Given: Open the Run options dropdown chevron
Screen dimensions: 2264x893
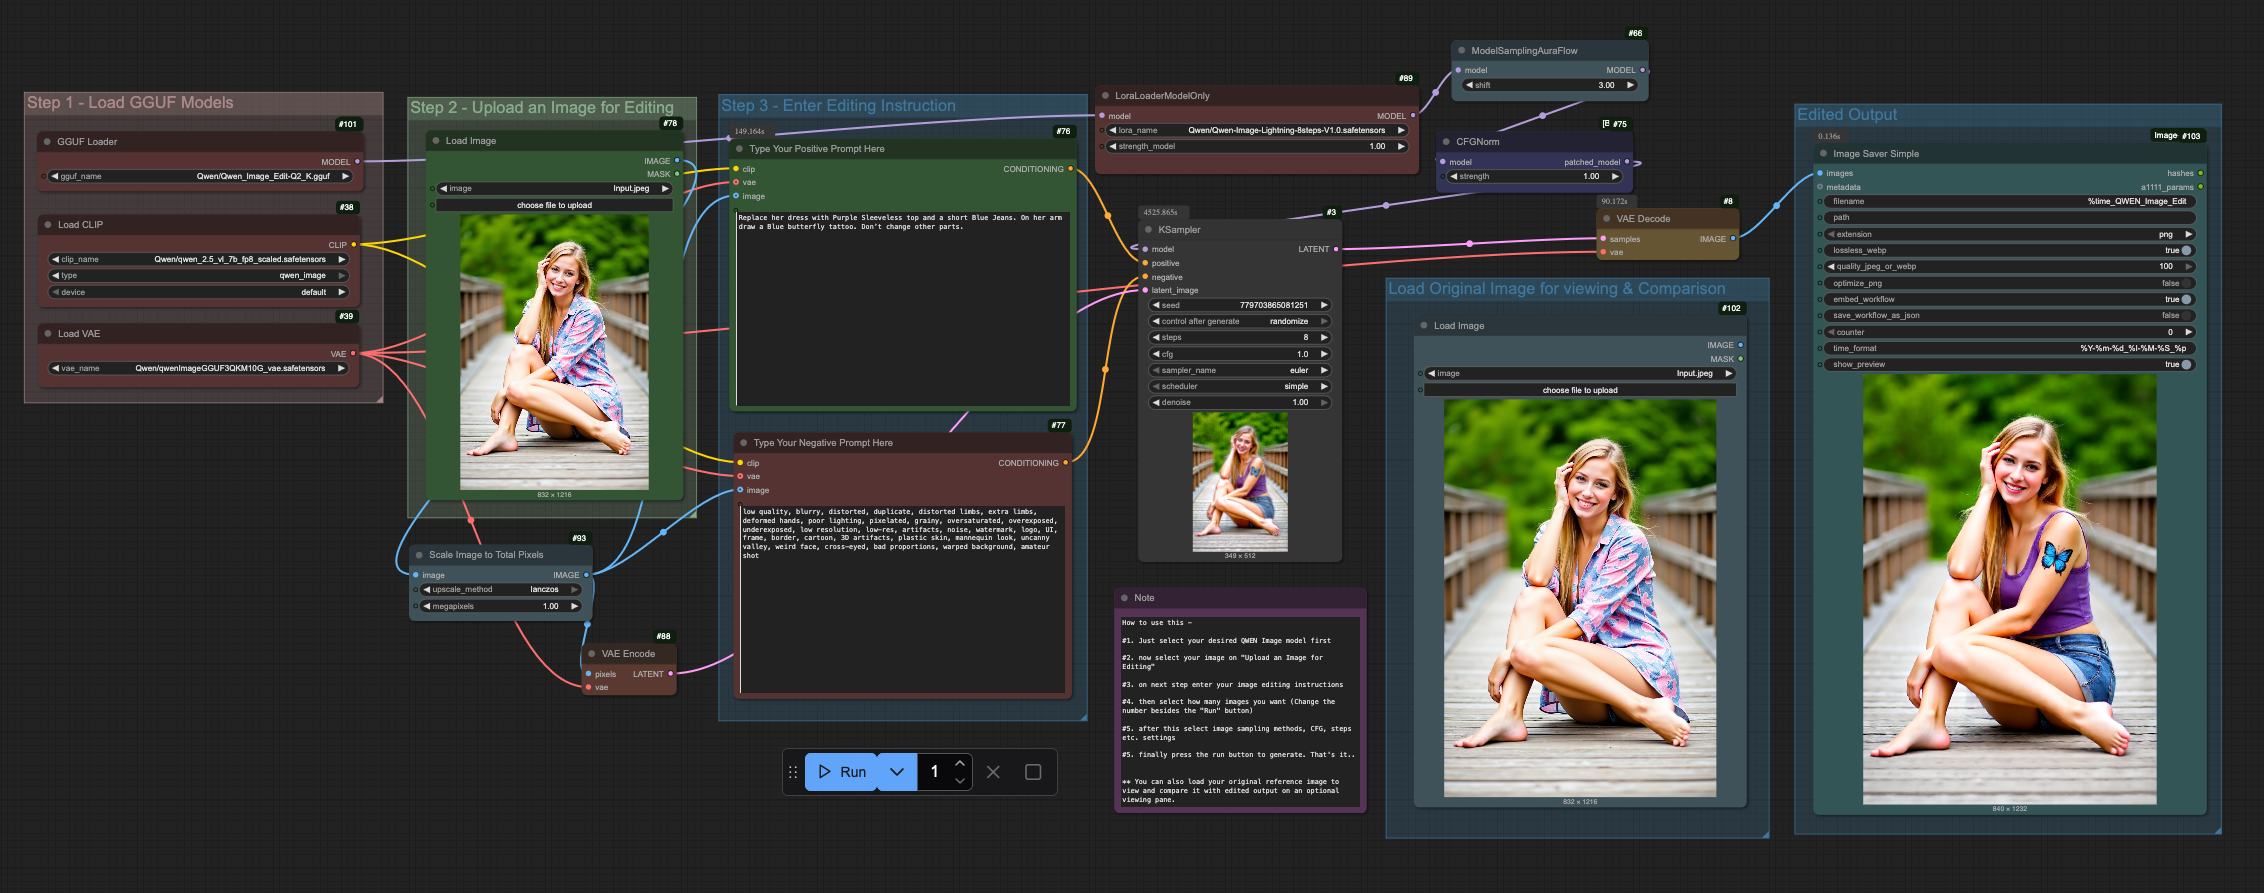Looking at the screenshot, I should 897,772.
